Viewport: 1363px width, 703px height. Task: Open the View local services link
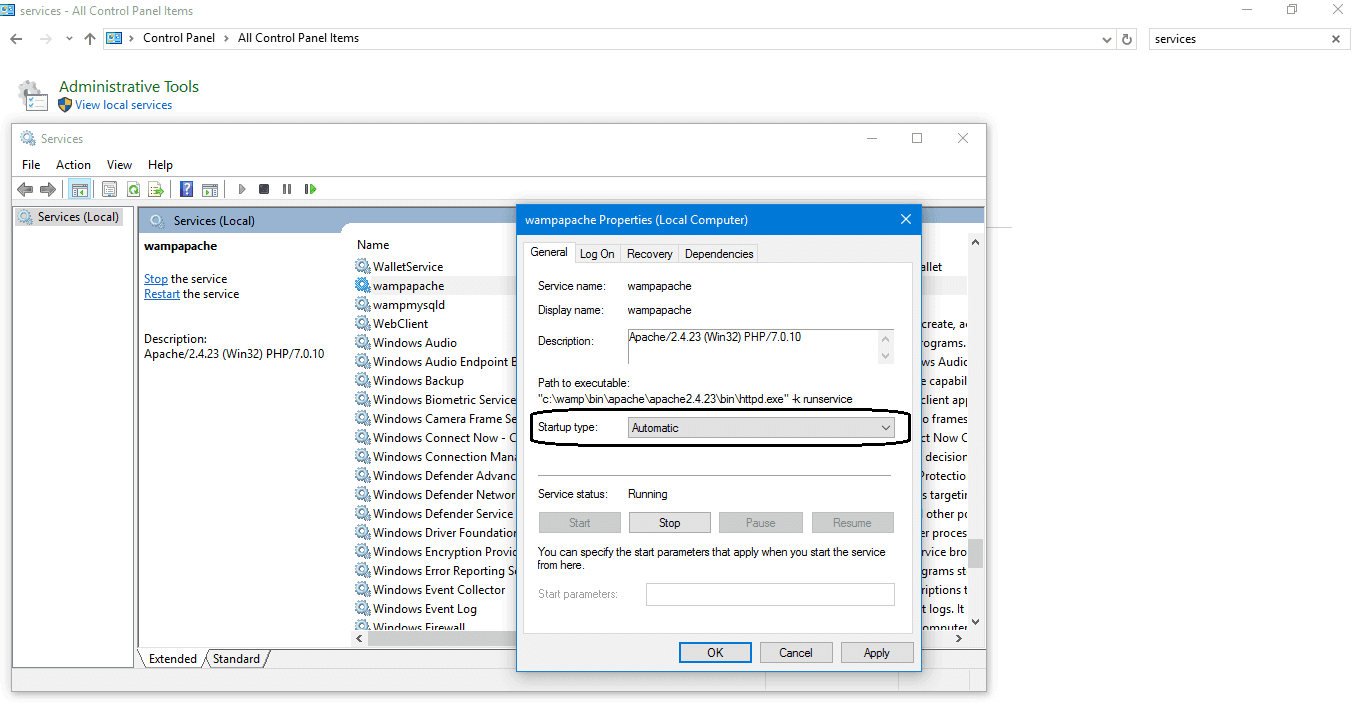[x=123, y=105]
